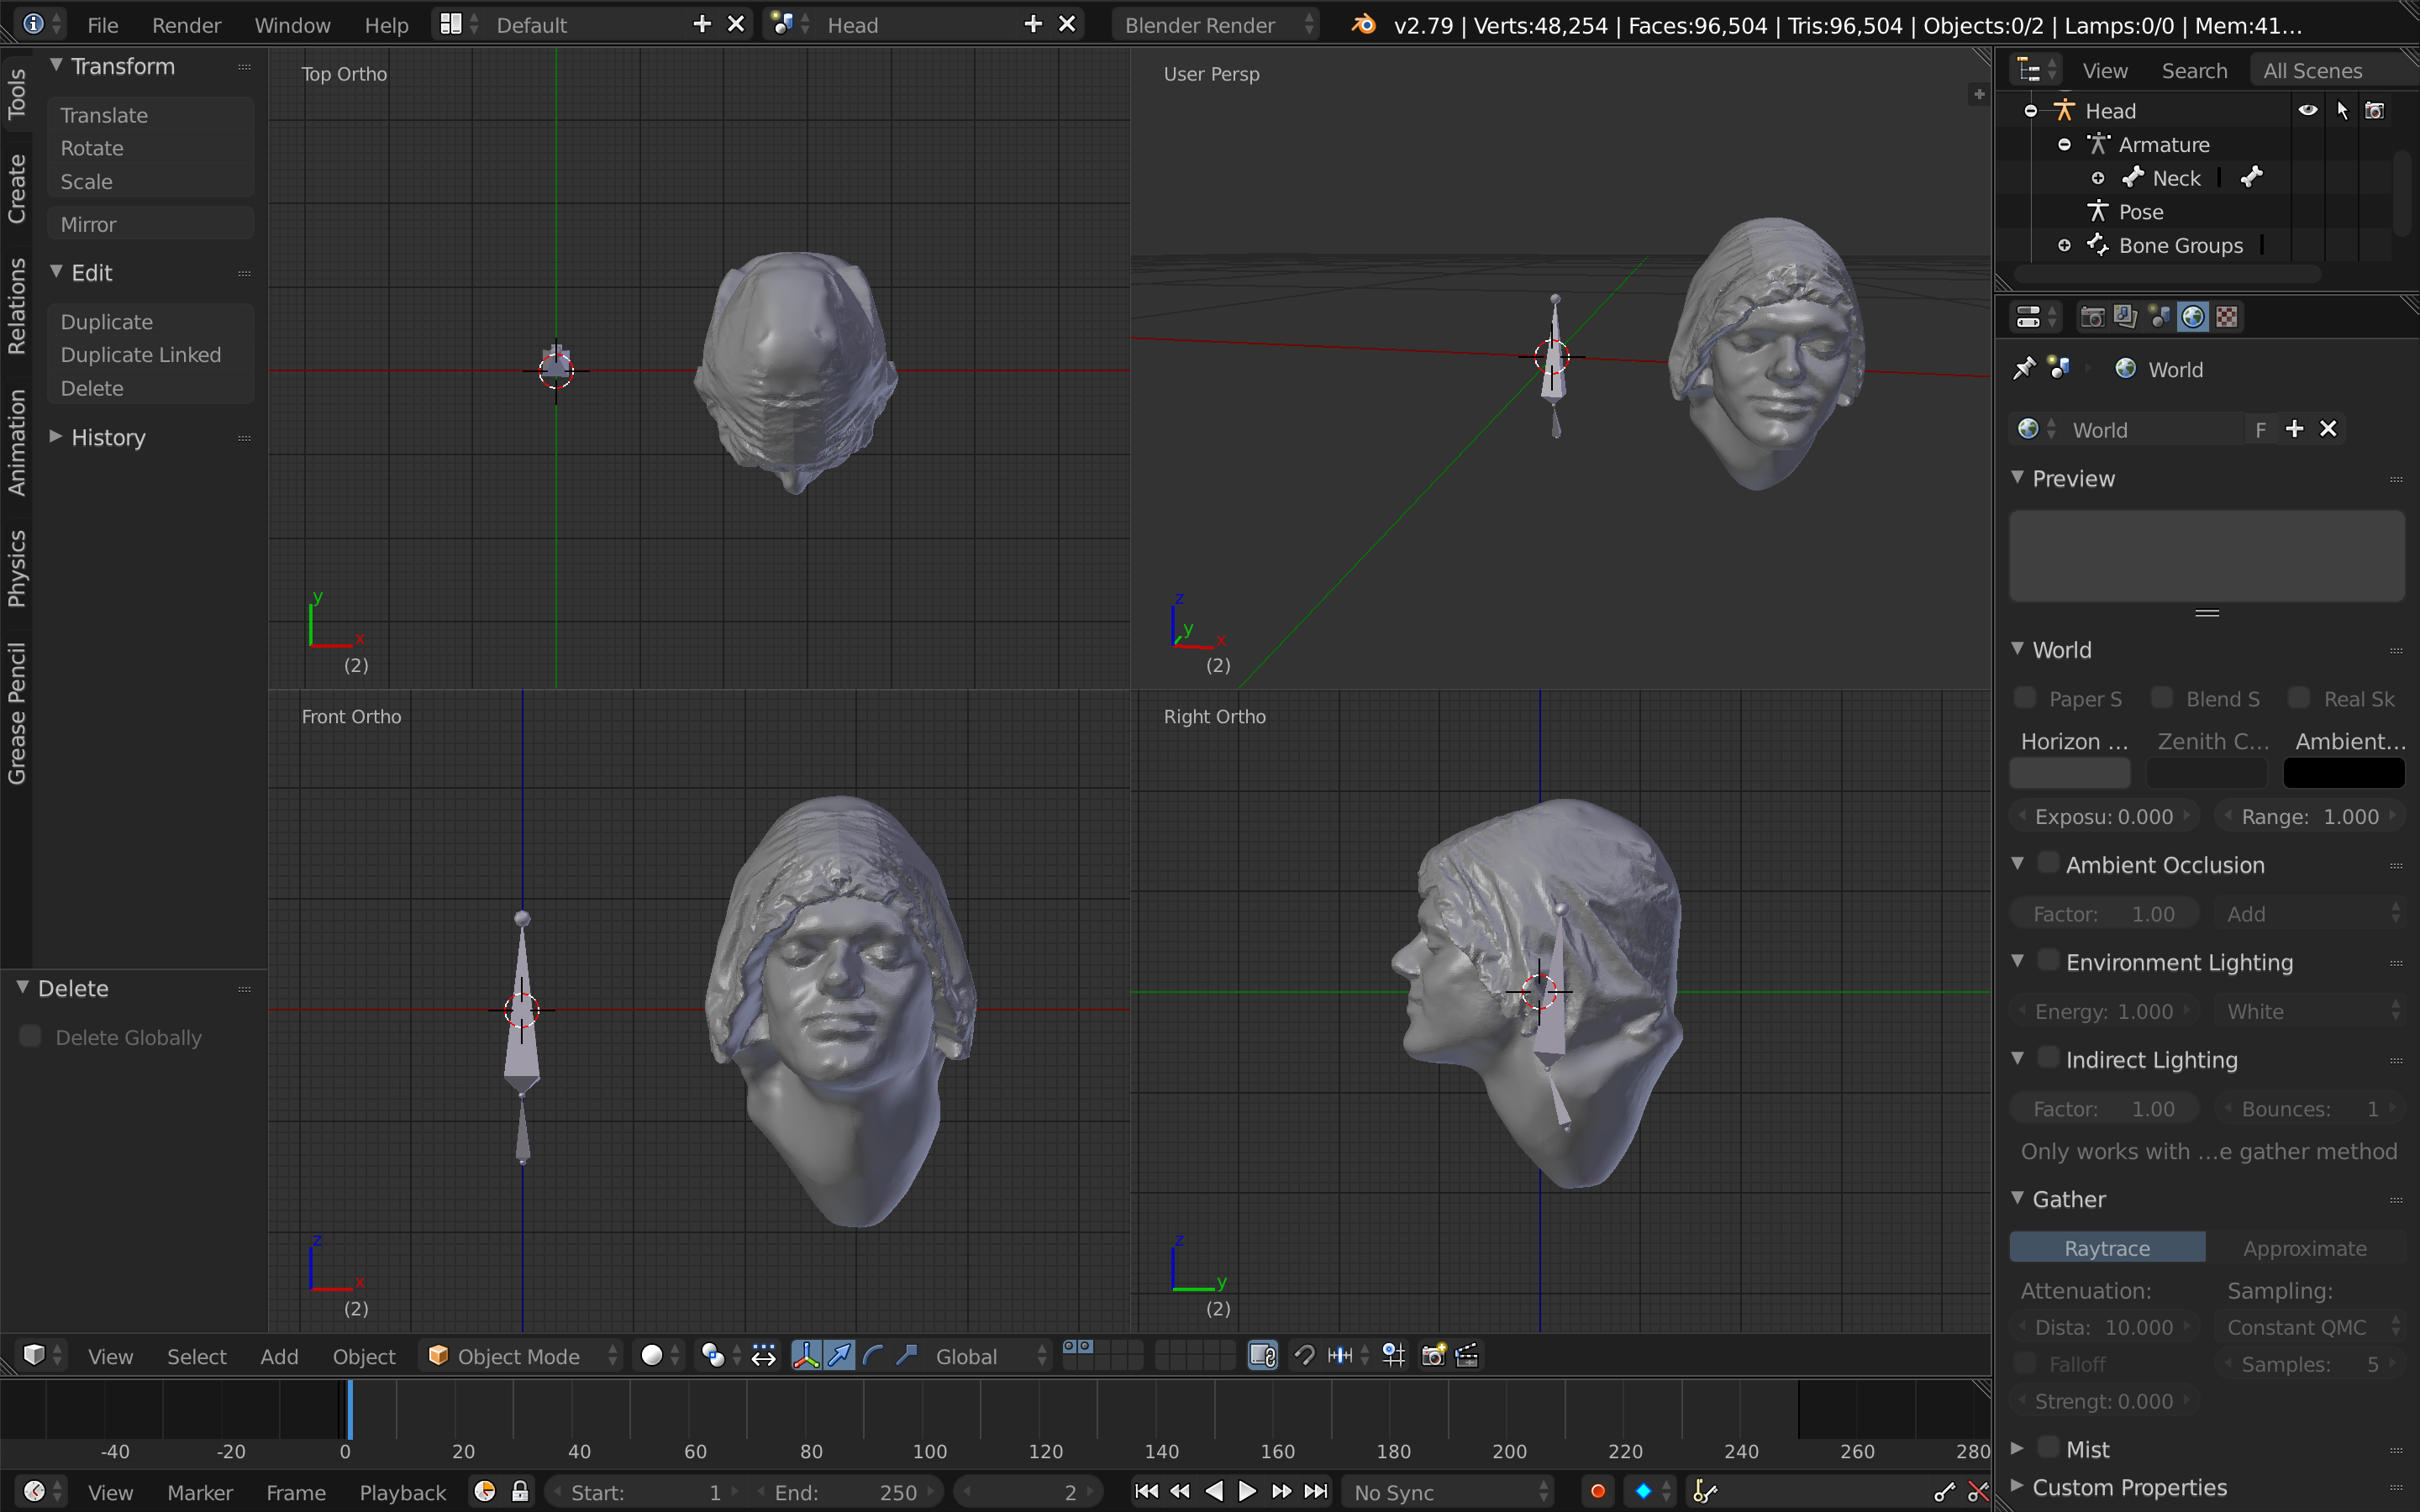The width and height of the screenshot is (2420, 1512).
Task: Play the animation forward
Action: 1247,1491
